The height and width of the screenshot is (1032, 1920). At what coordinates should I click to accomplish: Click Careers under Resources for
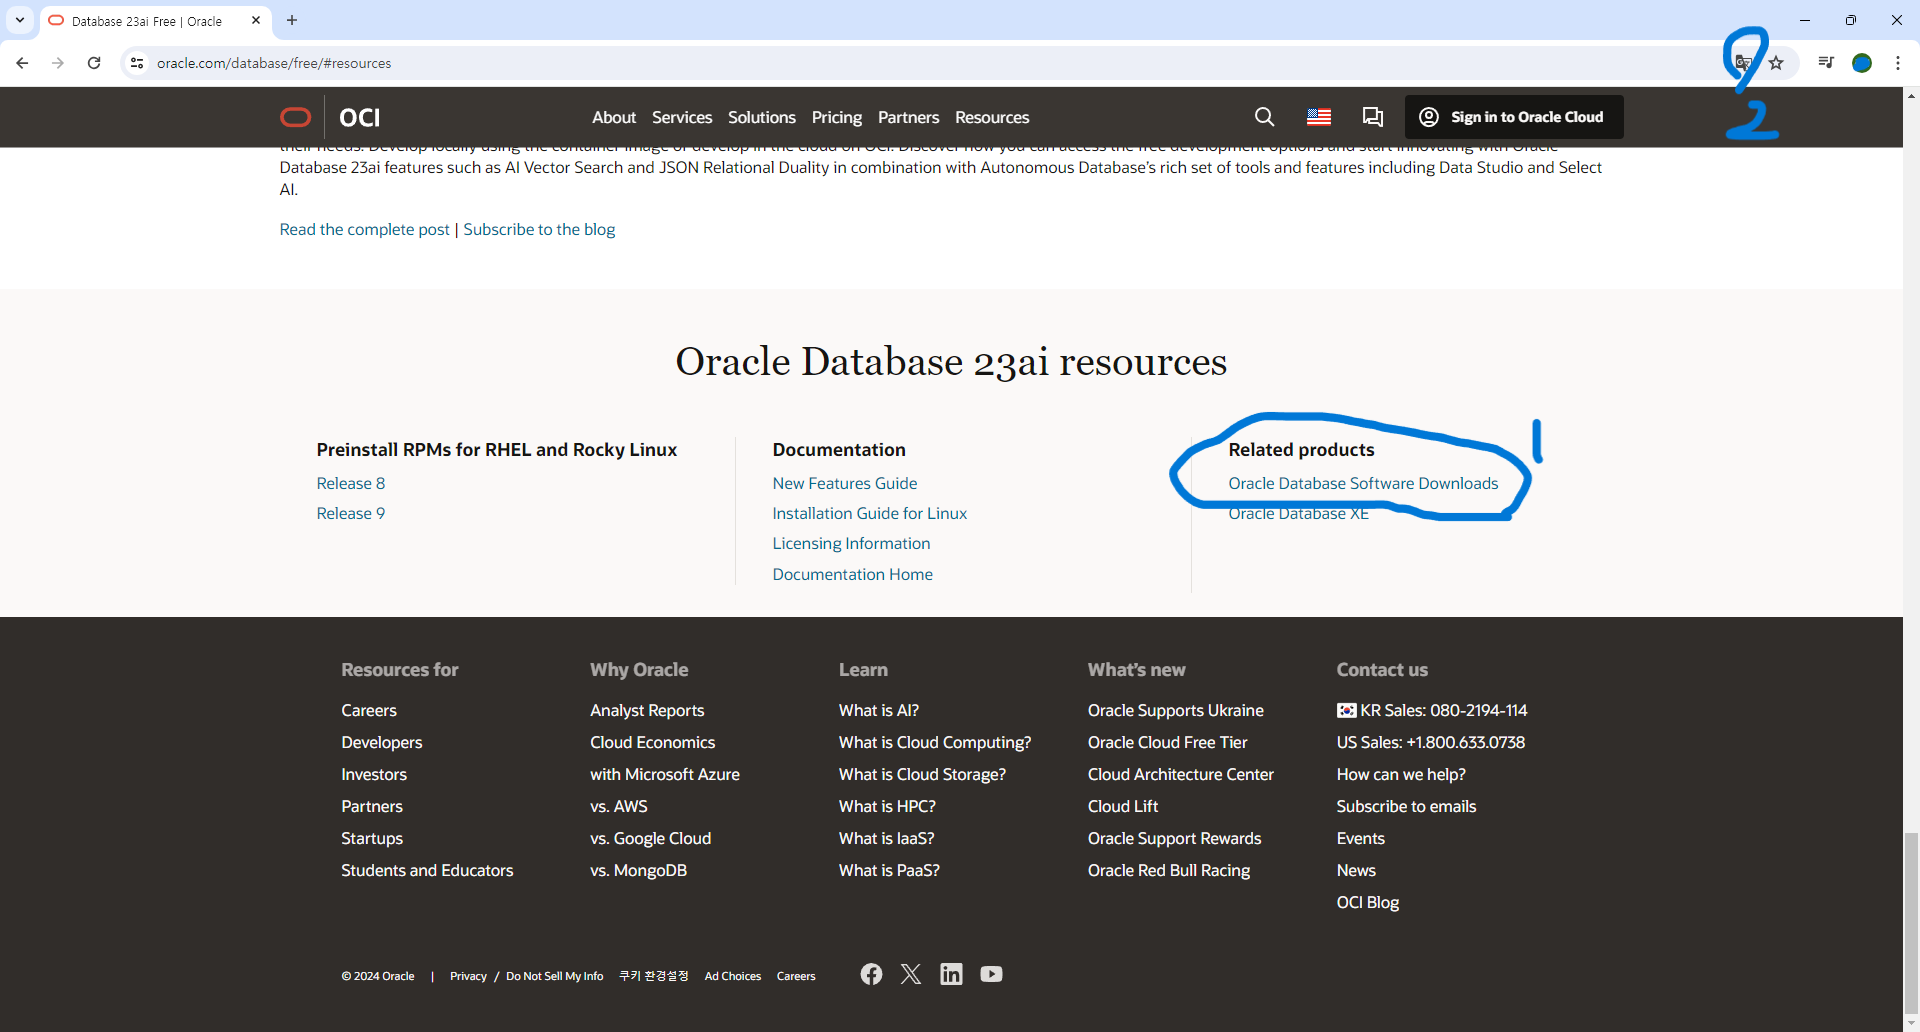[x=369, y=710]
